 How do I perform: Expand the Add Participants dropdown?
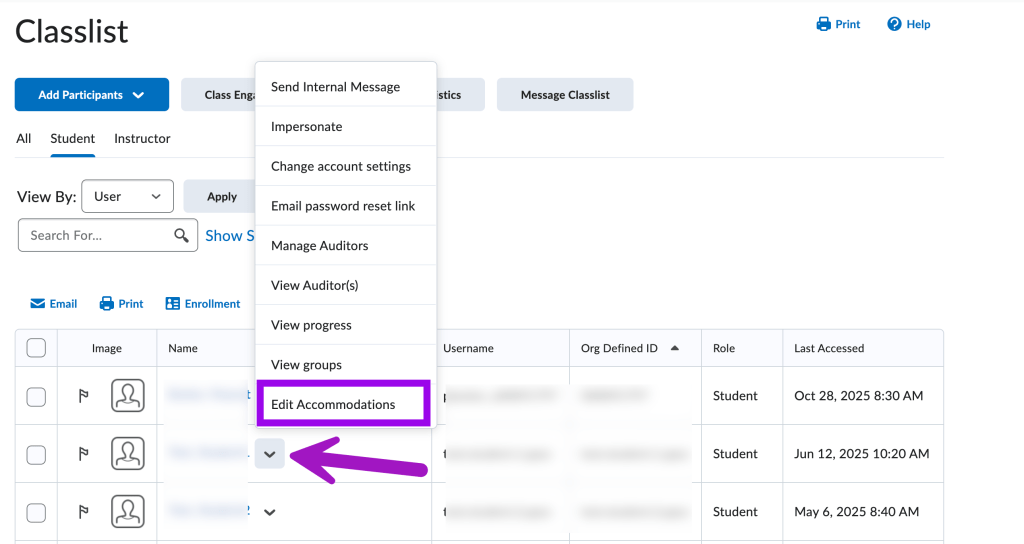pyautogui.click(x=91, y=95)
